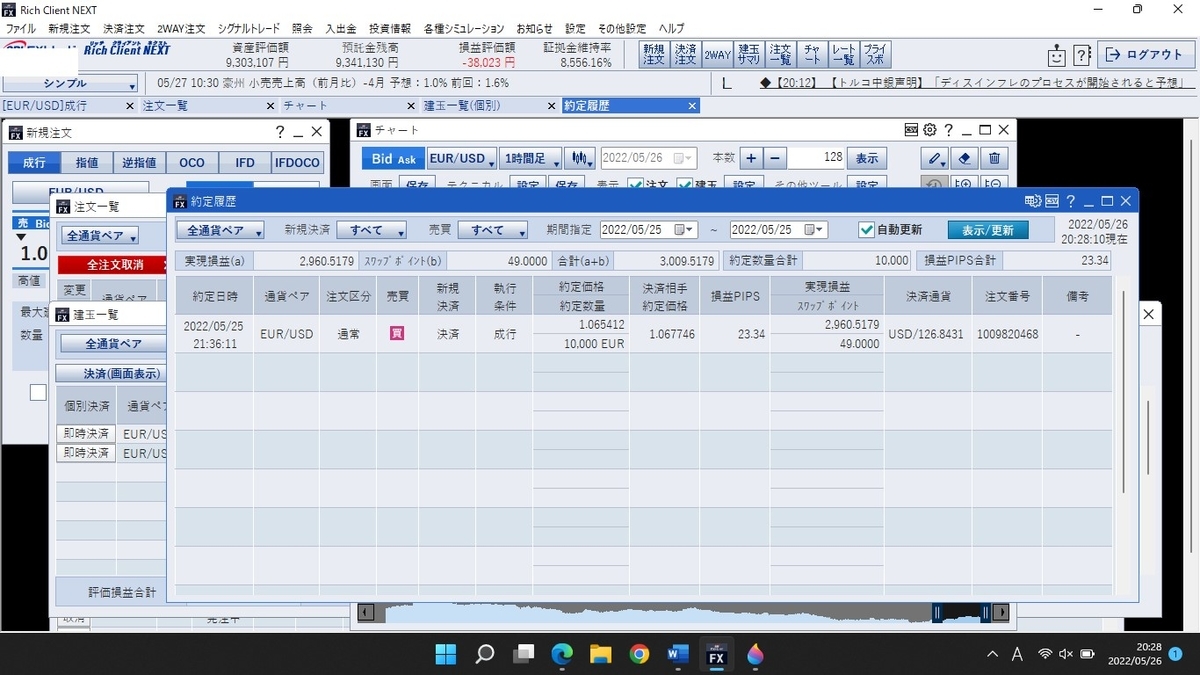Select OCO order type tab
The height and width of the screenshot is (675, 1200).
pos(192,162)
